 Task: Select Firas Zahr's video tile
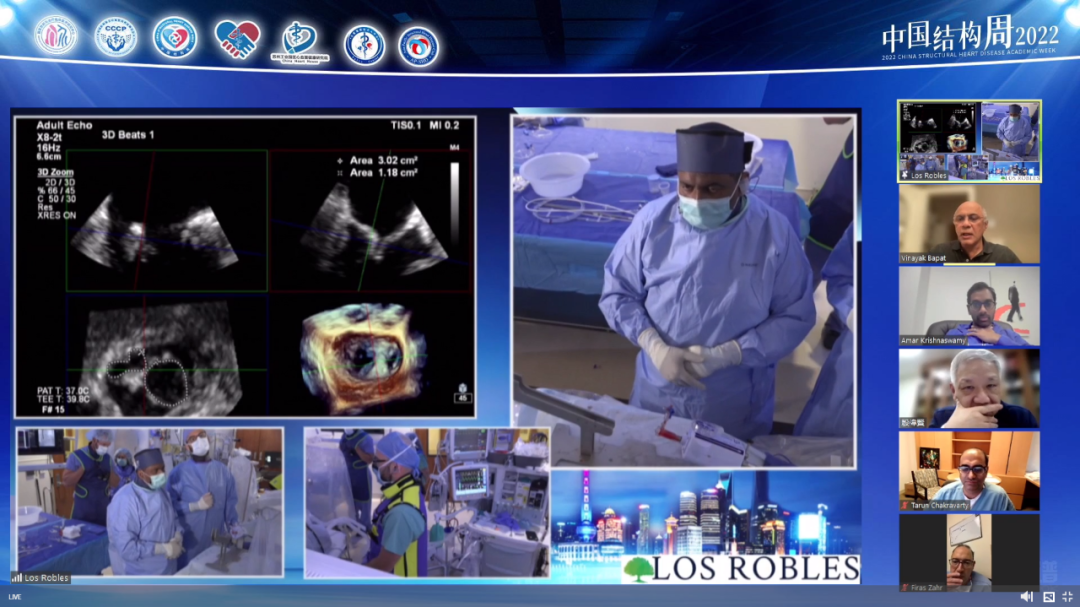pyautogui.click(x=968, y=552)
